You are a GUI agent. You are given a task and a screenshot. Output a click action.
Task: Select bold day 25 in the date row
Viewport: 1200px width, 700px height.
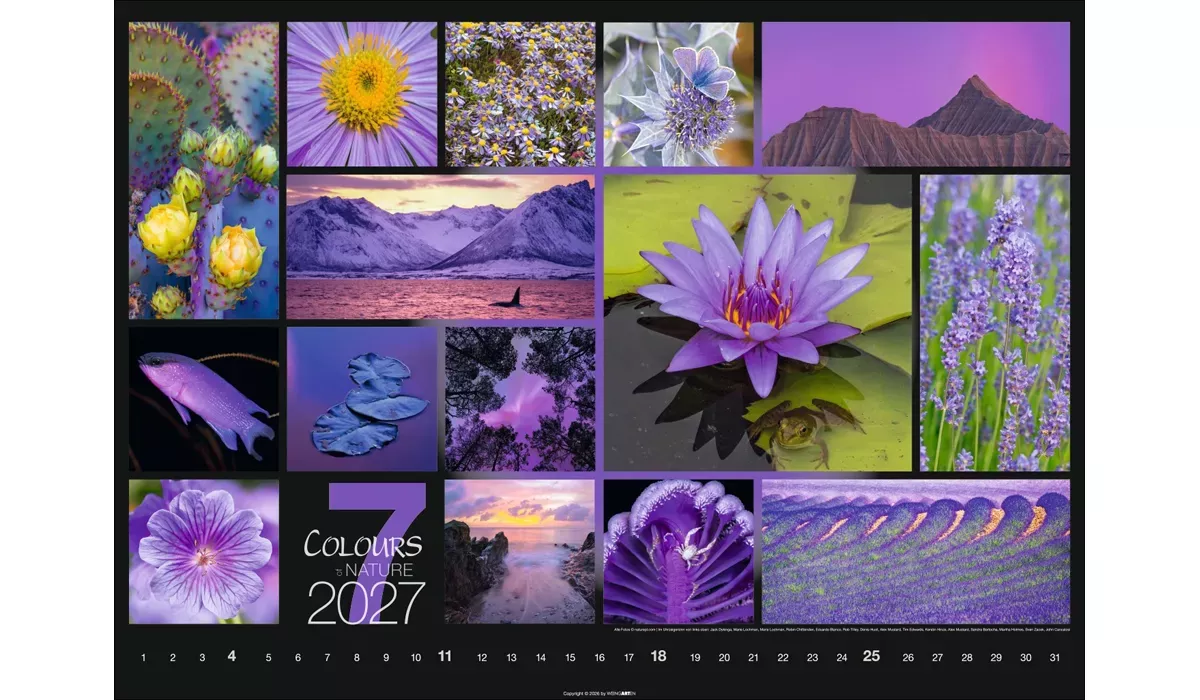coord(872,657)
